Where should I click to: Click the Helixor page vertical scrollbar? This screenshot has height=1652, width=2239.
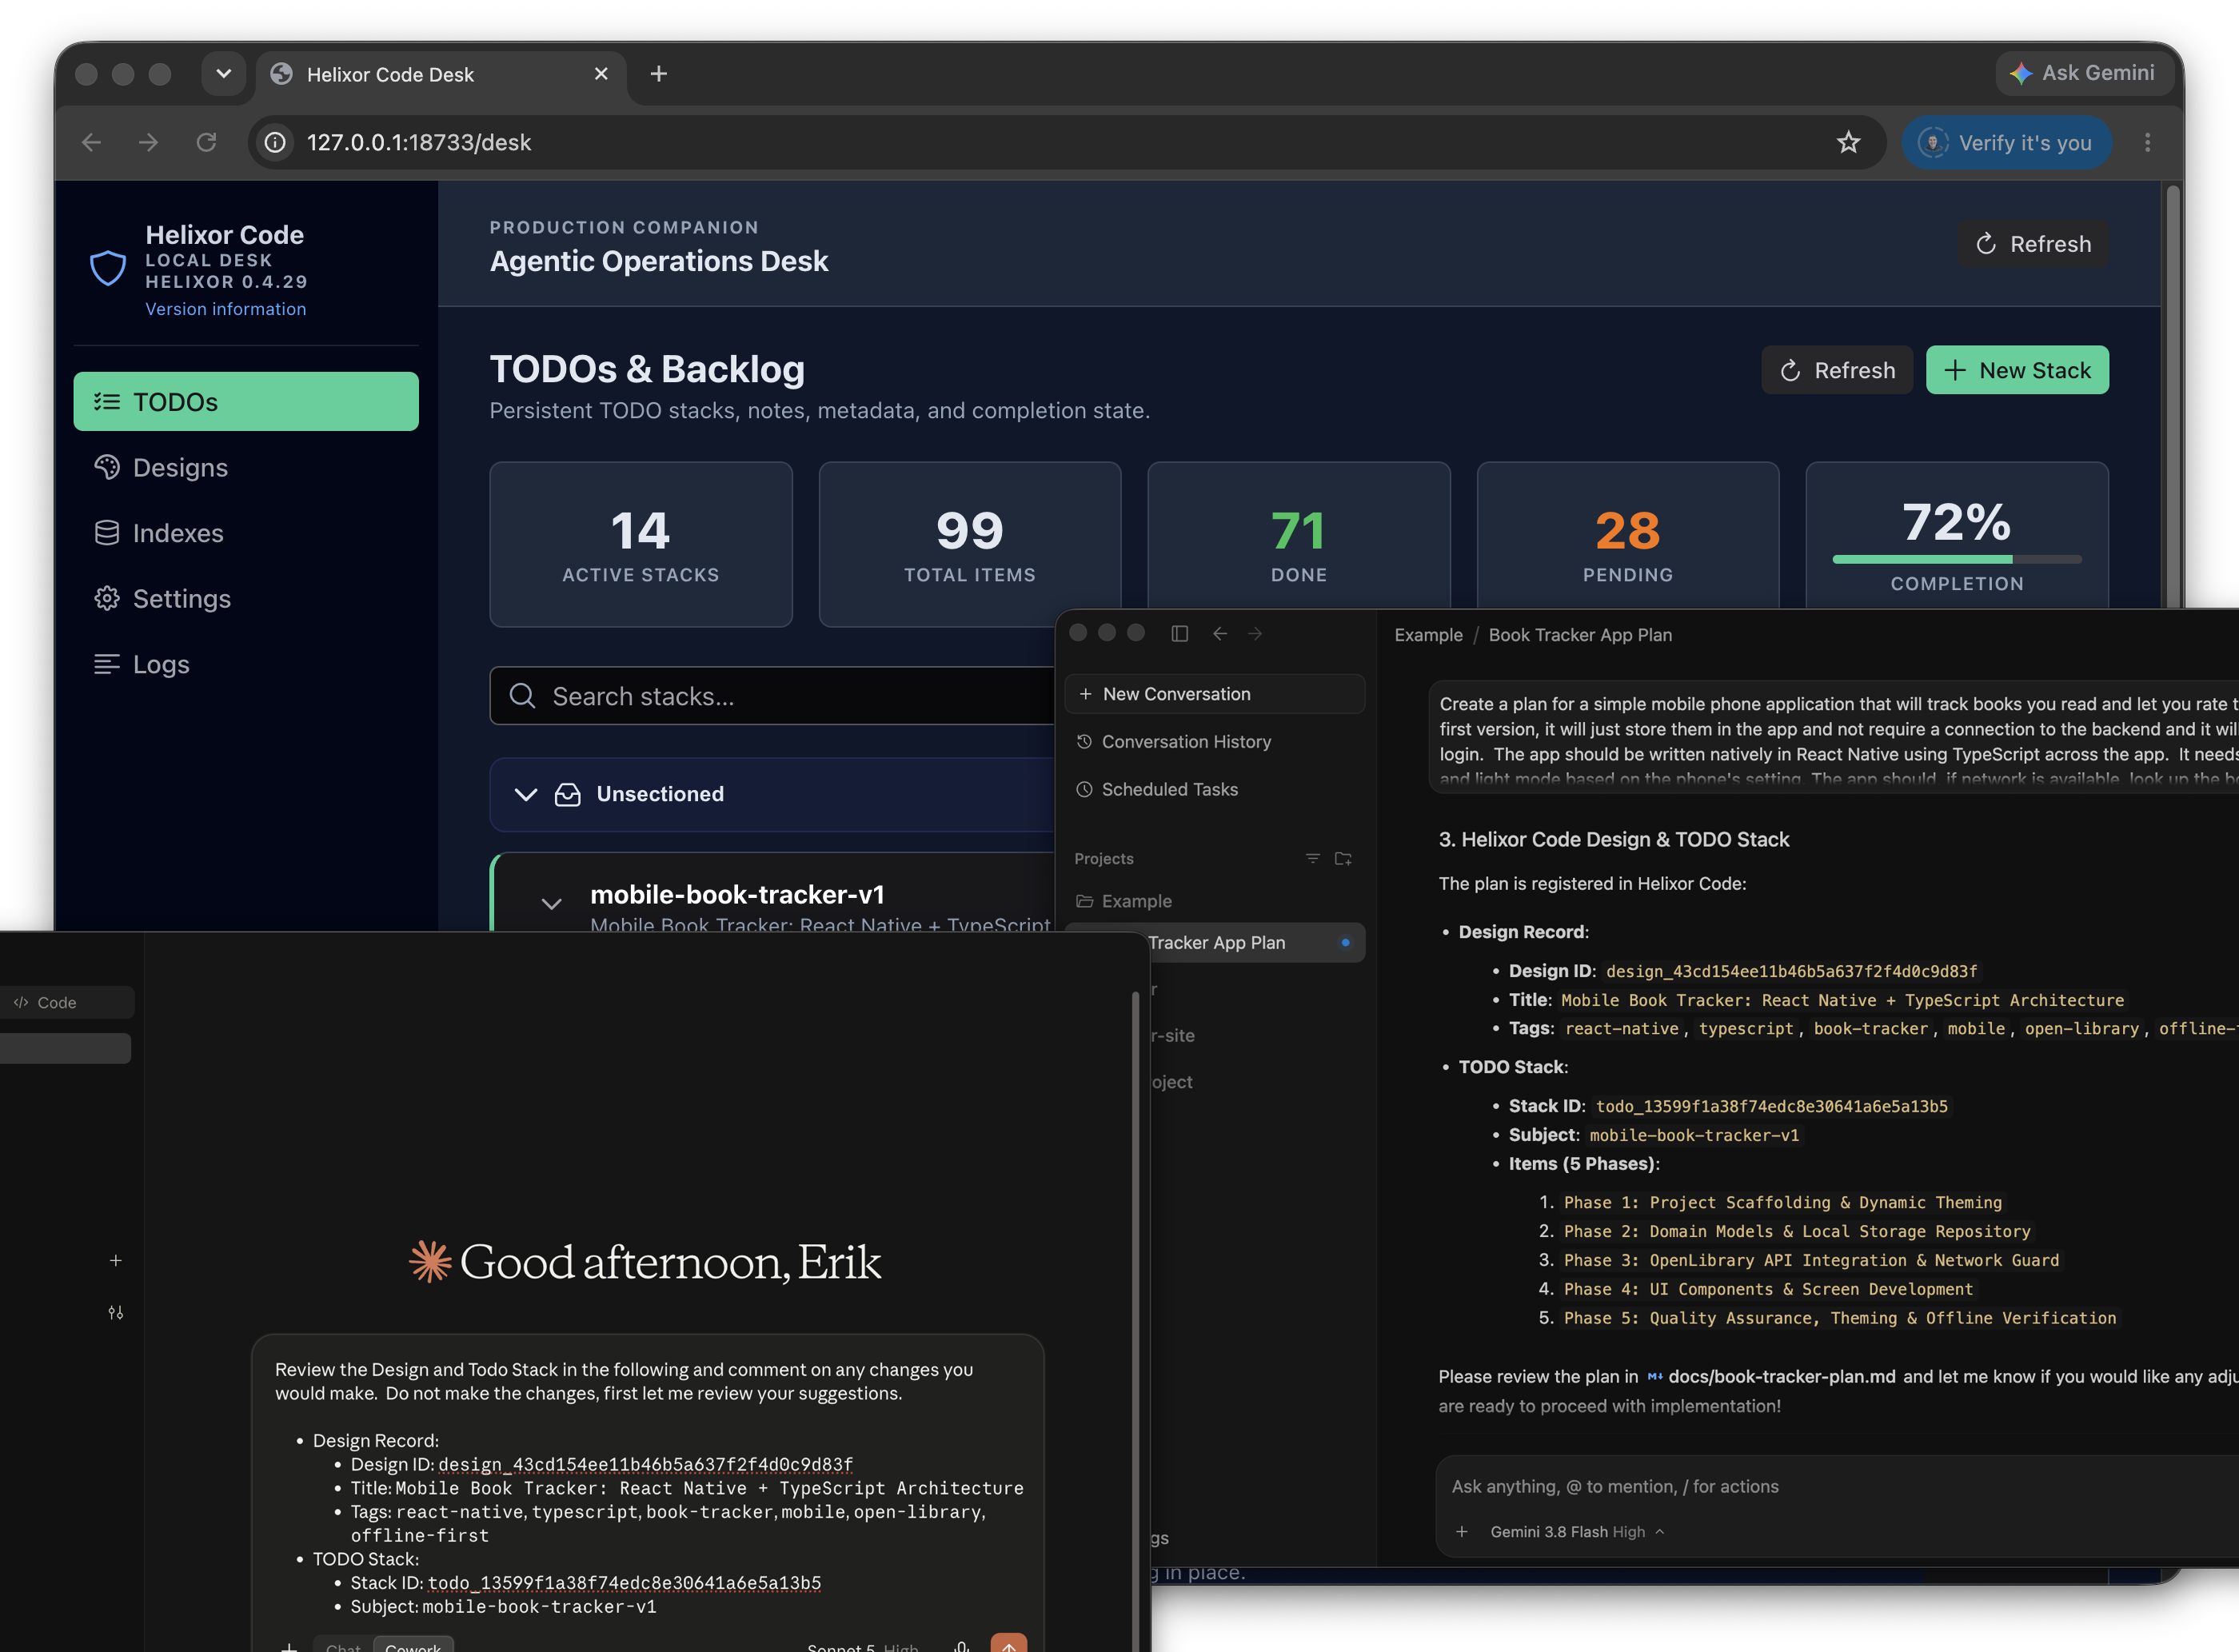2172,395
